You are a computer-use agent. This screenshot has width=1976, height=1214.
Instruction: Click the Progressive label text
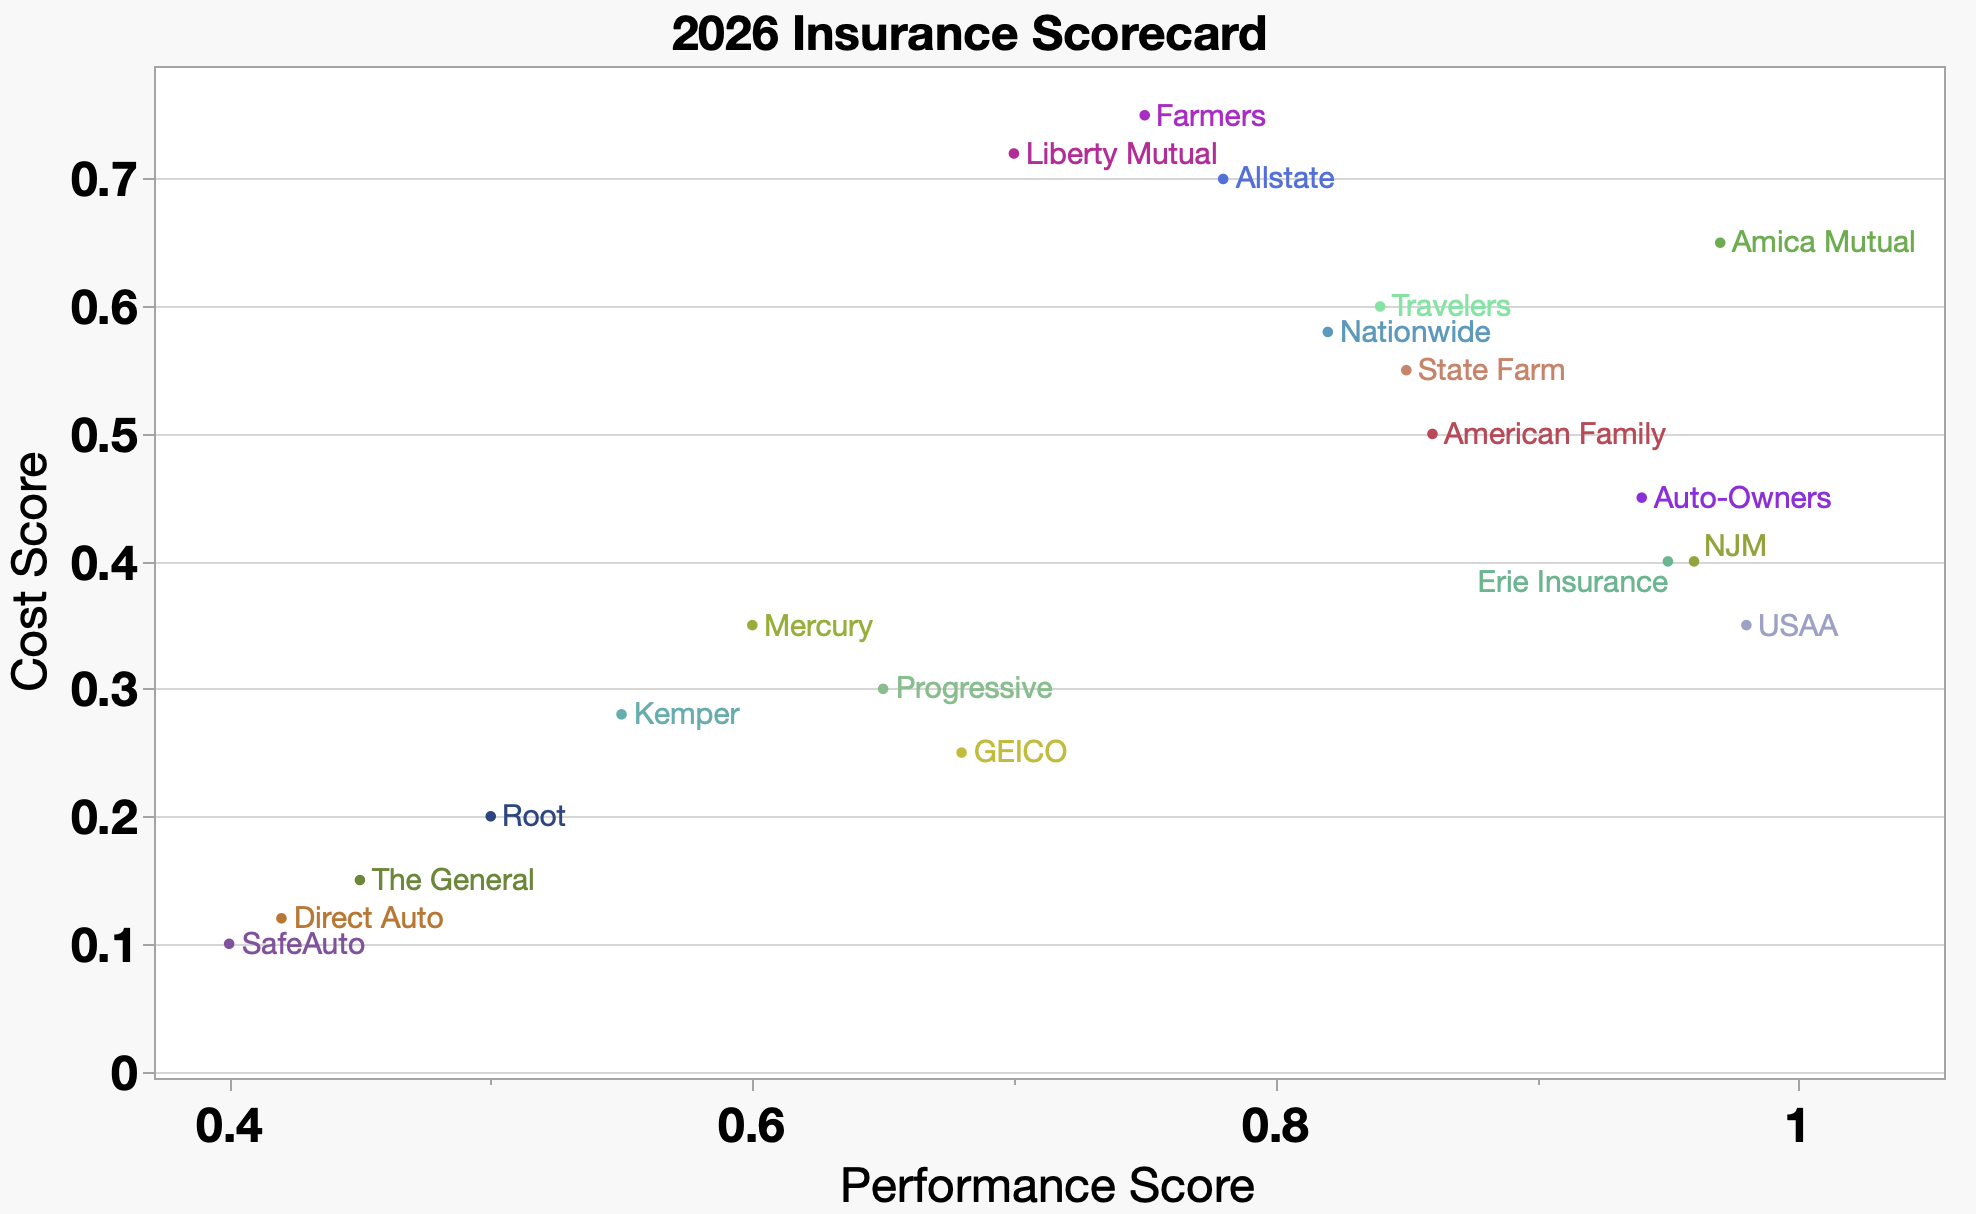[973, 688]
